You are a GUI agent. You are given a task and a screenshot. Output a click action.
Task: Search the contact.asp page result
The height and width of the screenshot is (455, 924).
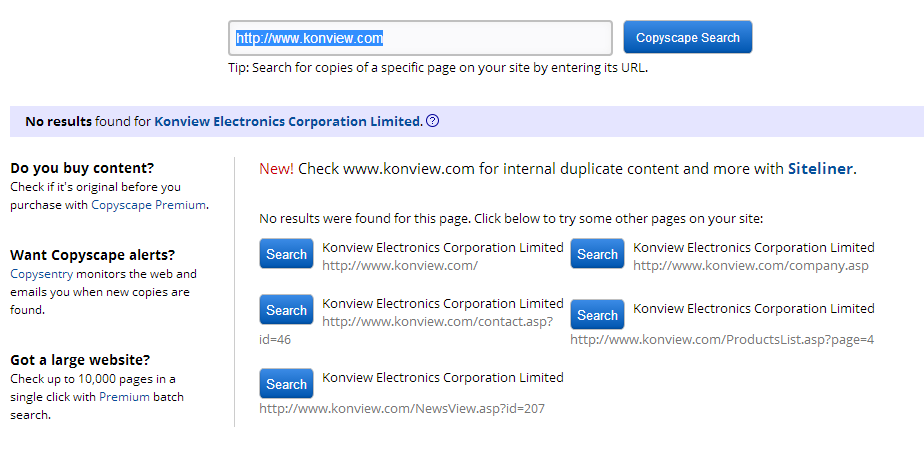click(x=286, y=310)
